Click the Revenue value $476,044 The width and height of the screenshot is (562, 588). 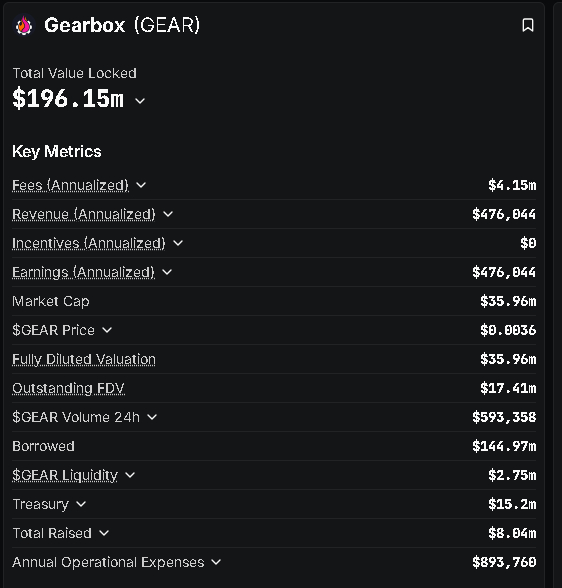point(504,214)
